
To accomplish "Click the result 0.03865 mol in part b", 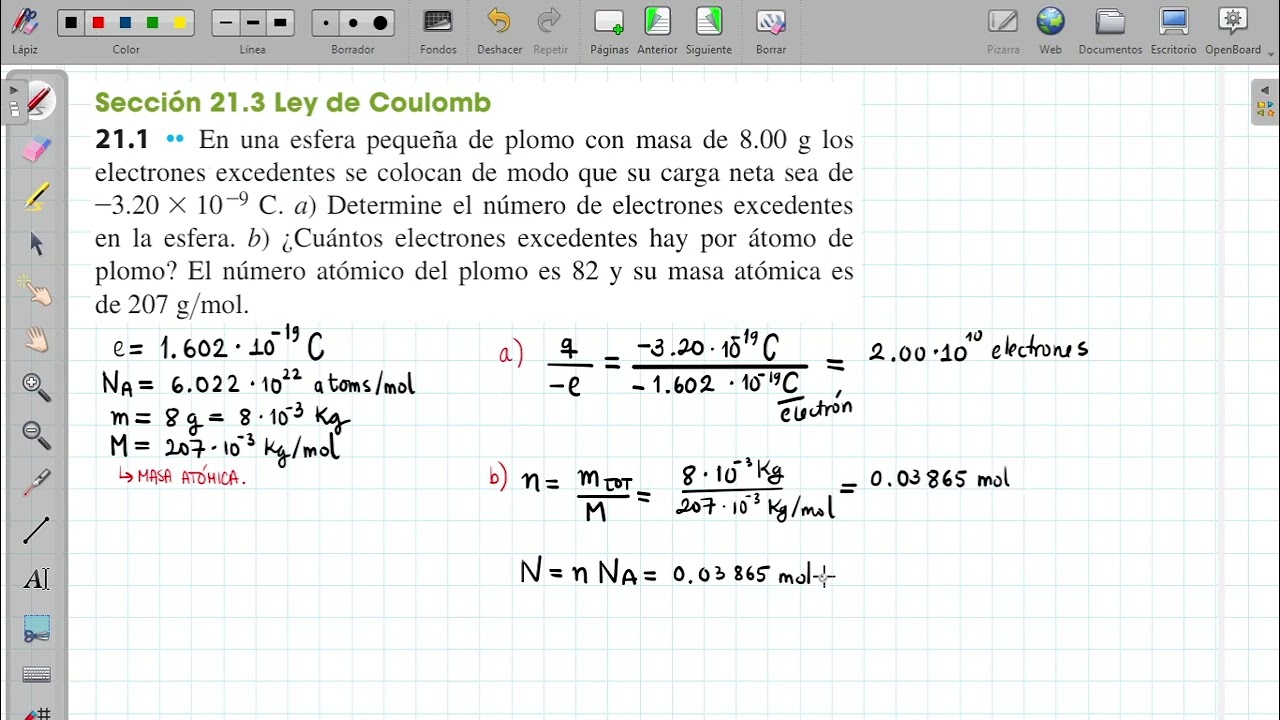I will (x=939, y=480).
